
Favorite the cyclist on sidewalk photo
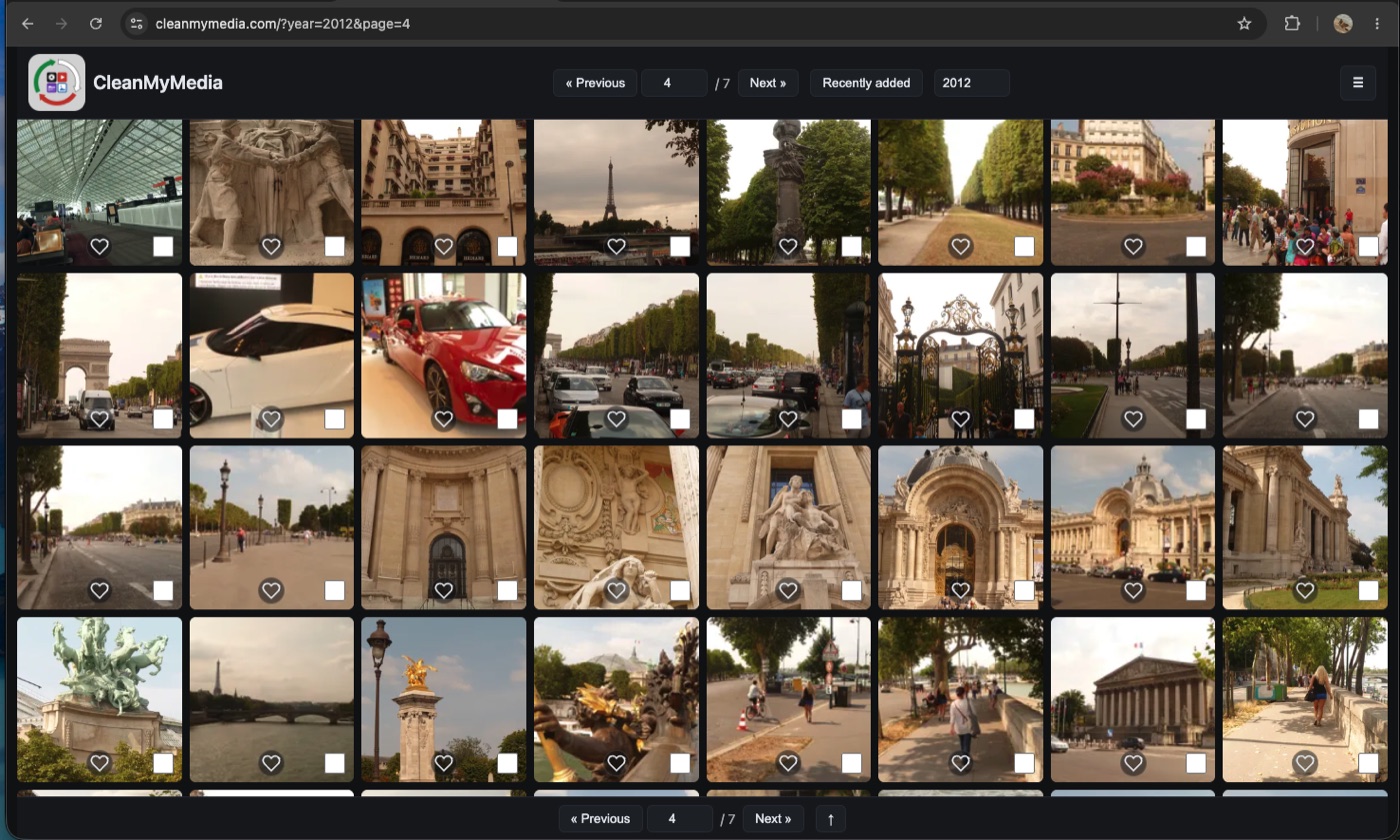[788, 763]
